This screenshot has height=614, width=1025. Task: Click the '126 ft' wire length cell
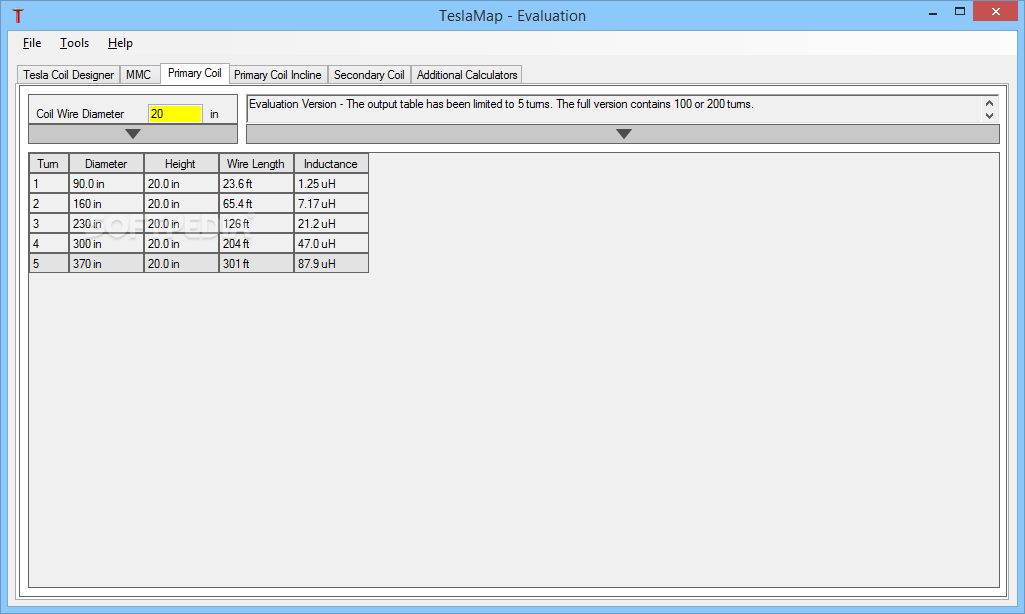click(x=256, y=224)
